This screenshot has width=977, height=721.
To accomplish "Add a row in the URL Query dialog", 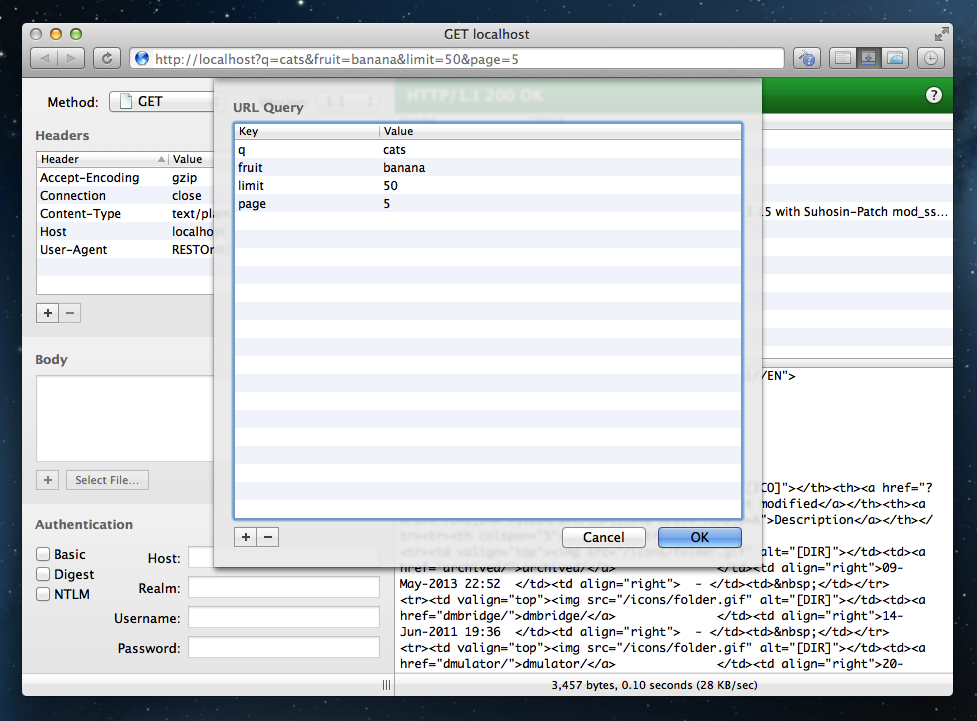I will [245, 537].
